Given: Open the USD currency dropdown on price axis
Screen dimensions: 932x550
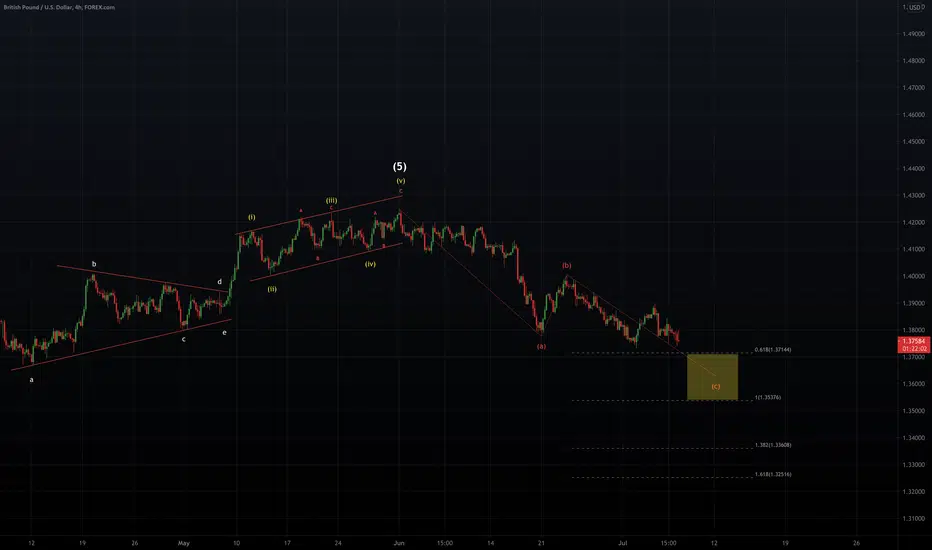Looking at the screenshot, I should (x=917, y=7).
